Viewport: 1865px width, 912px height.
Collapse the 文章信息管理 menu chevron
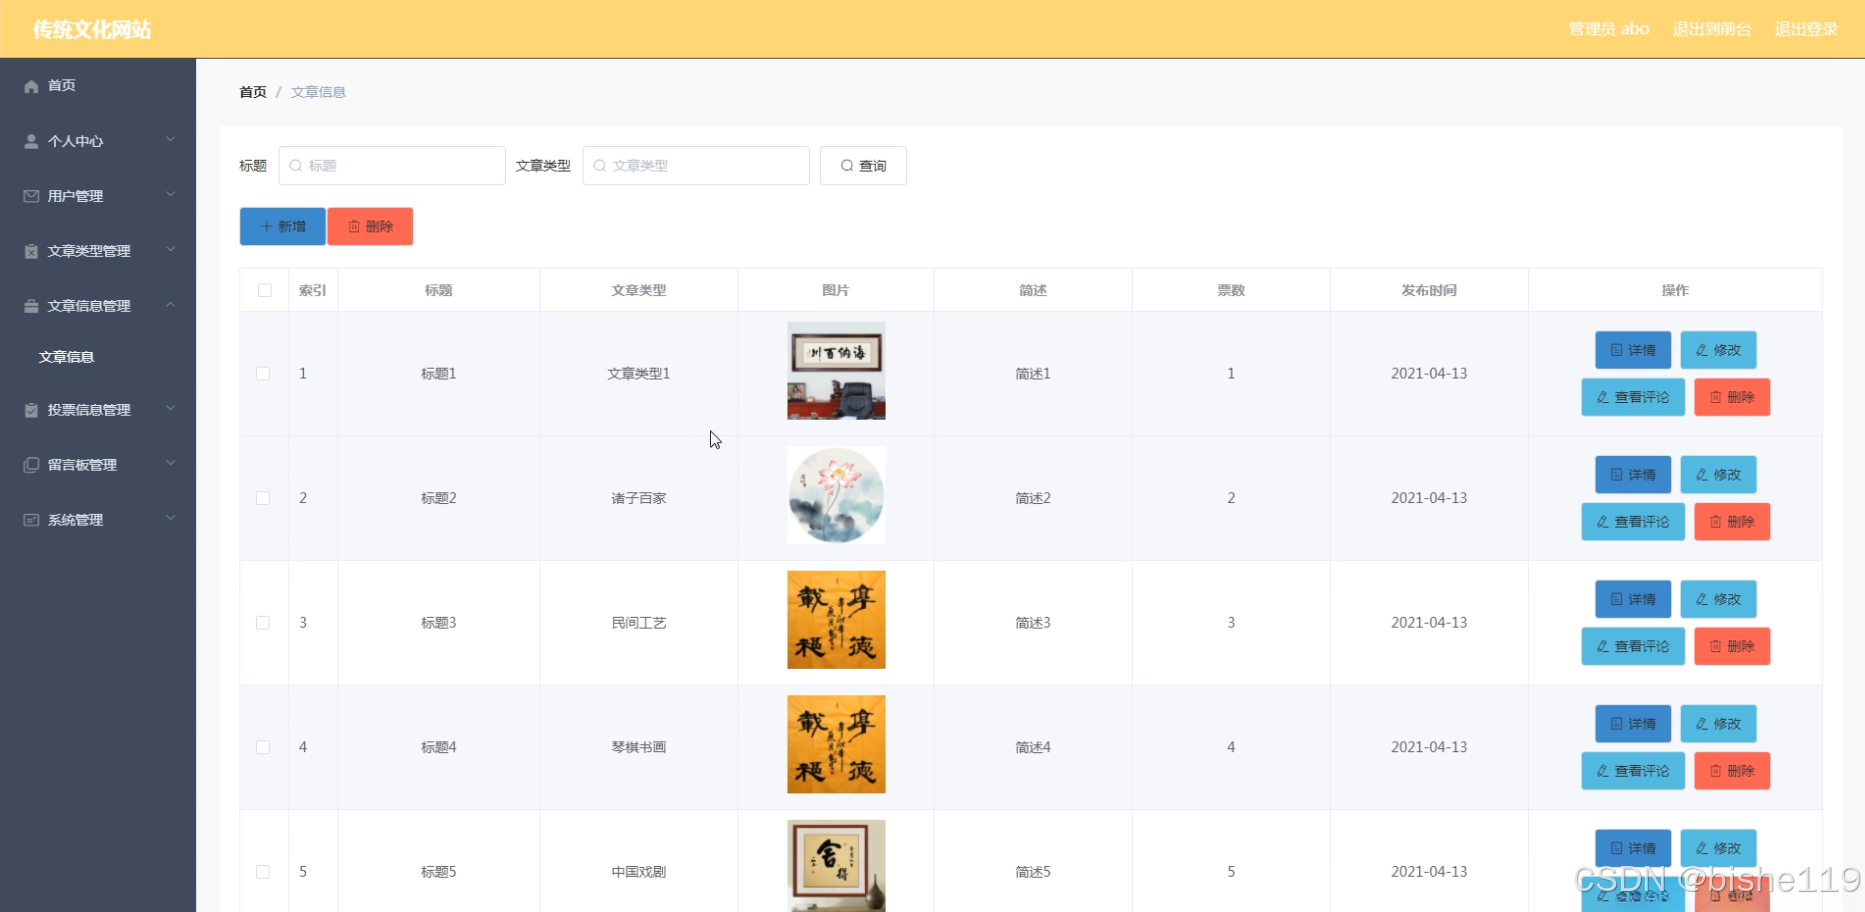[170, 306]
